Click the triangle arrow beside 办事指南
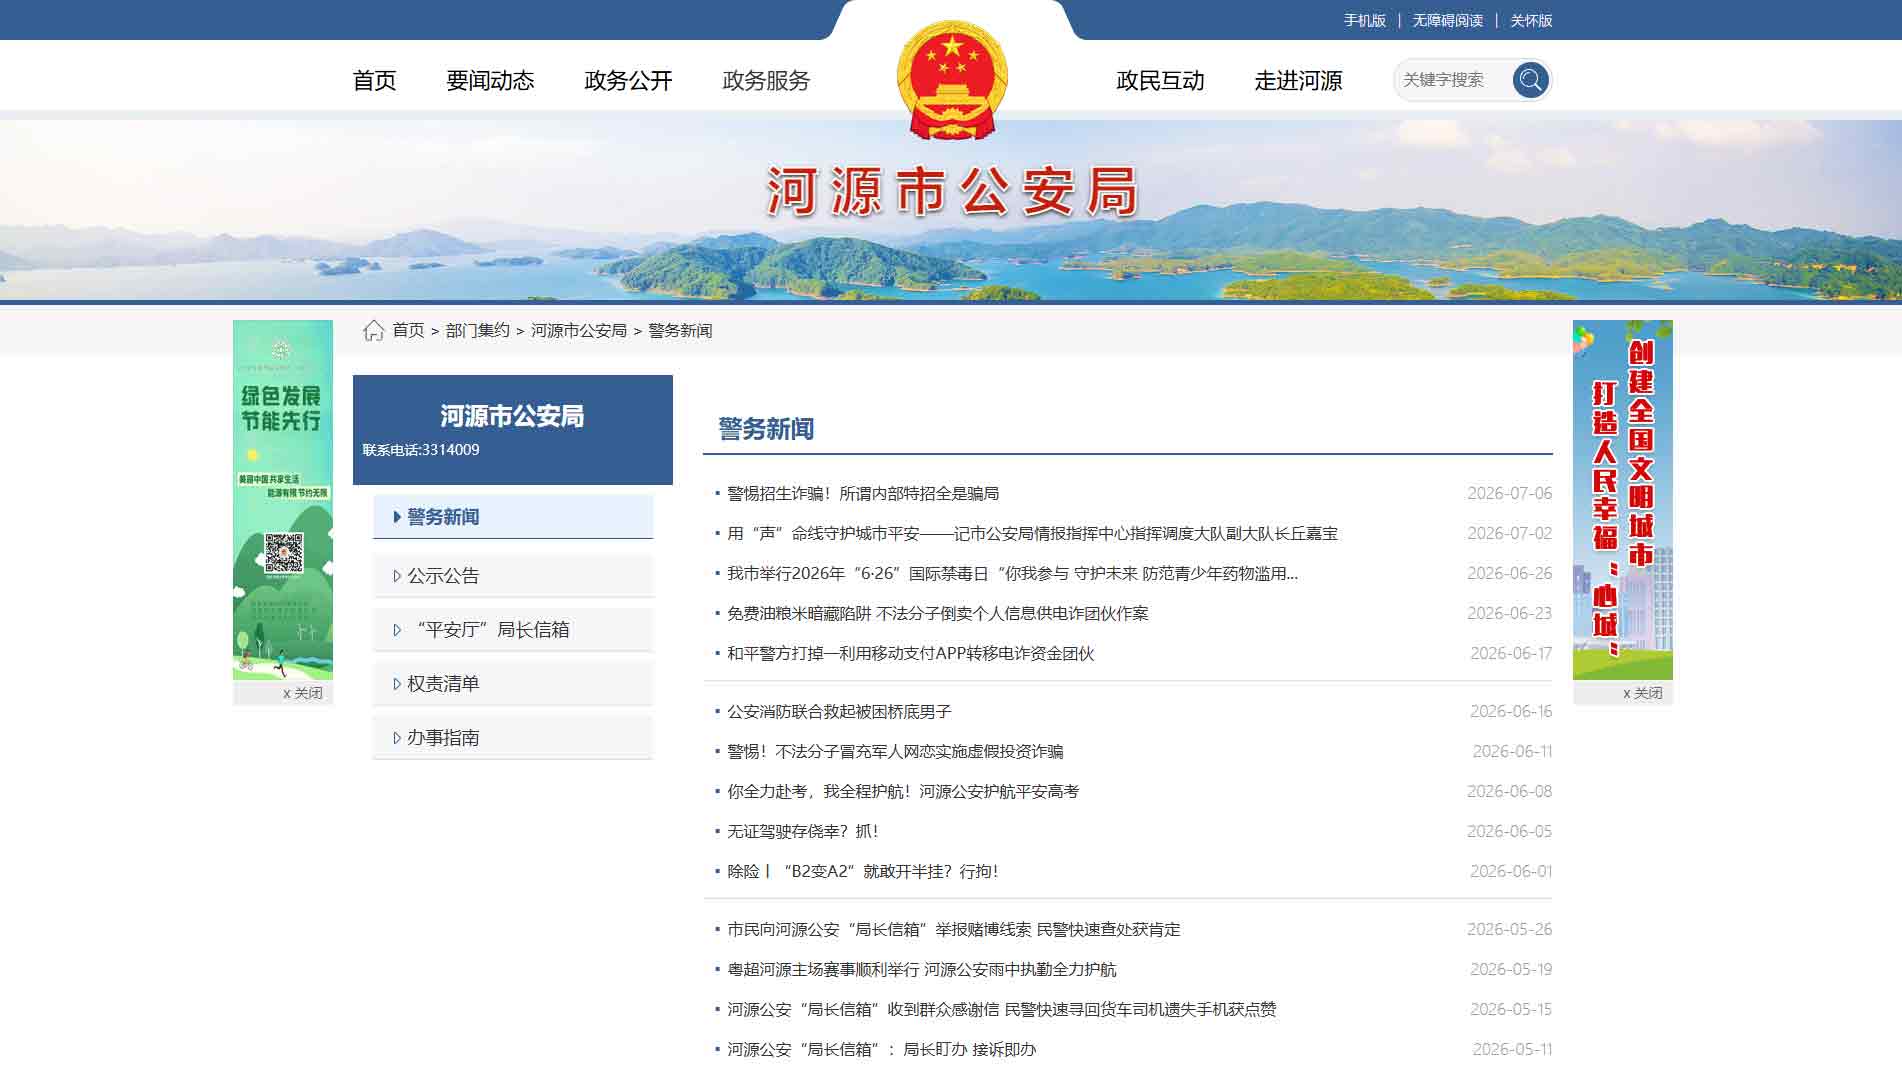 coord(397,738)
